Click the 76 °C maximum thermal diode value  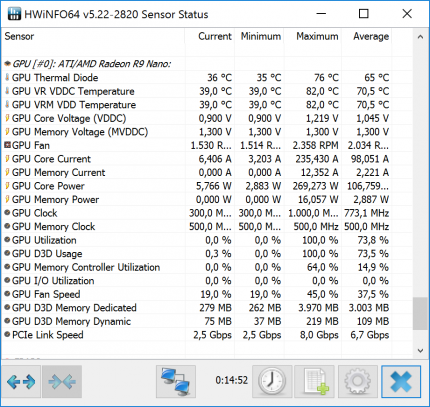(x=326, y=78)
